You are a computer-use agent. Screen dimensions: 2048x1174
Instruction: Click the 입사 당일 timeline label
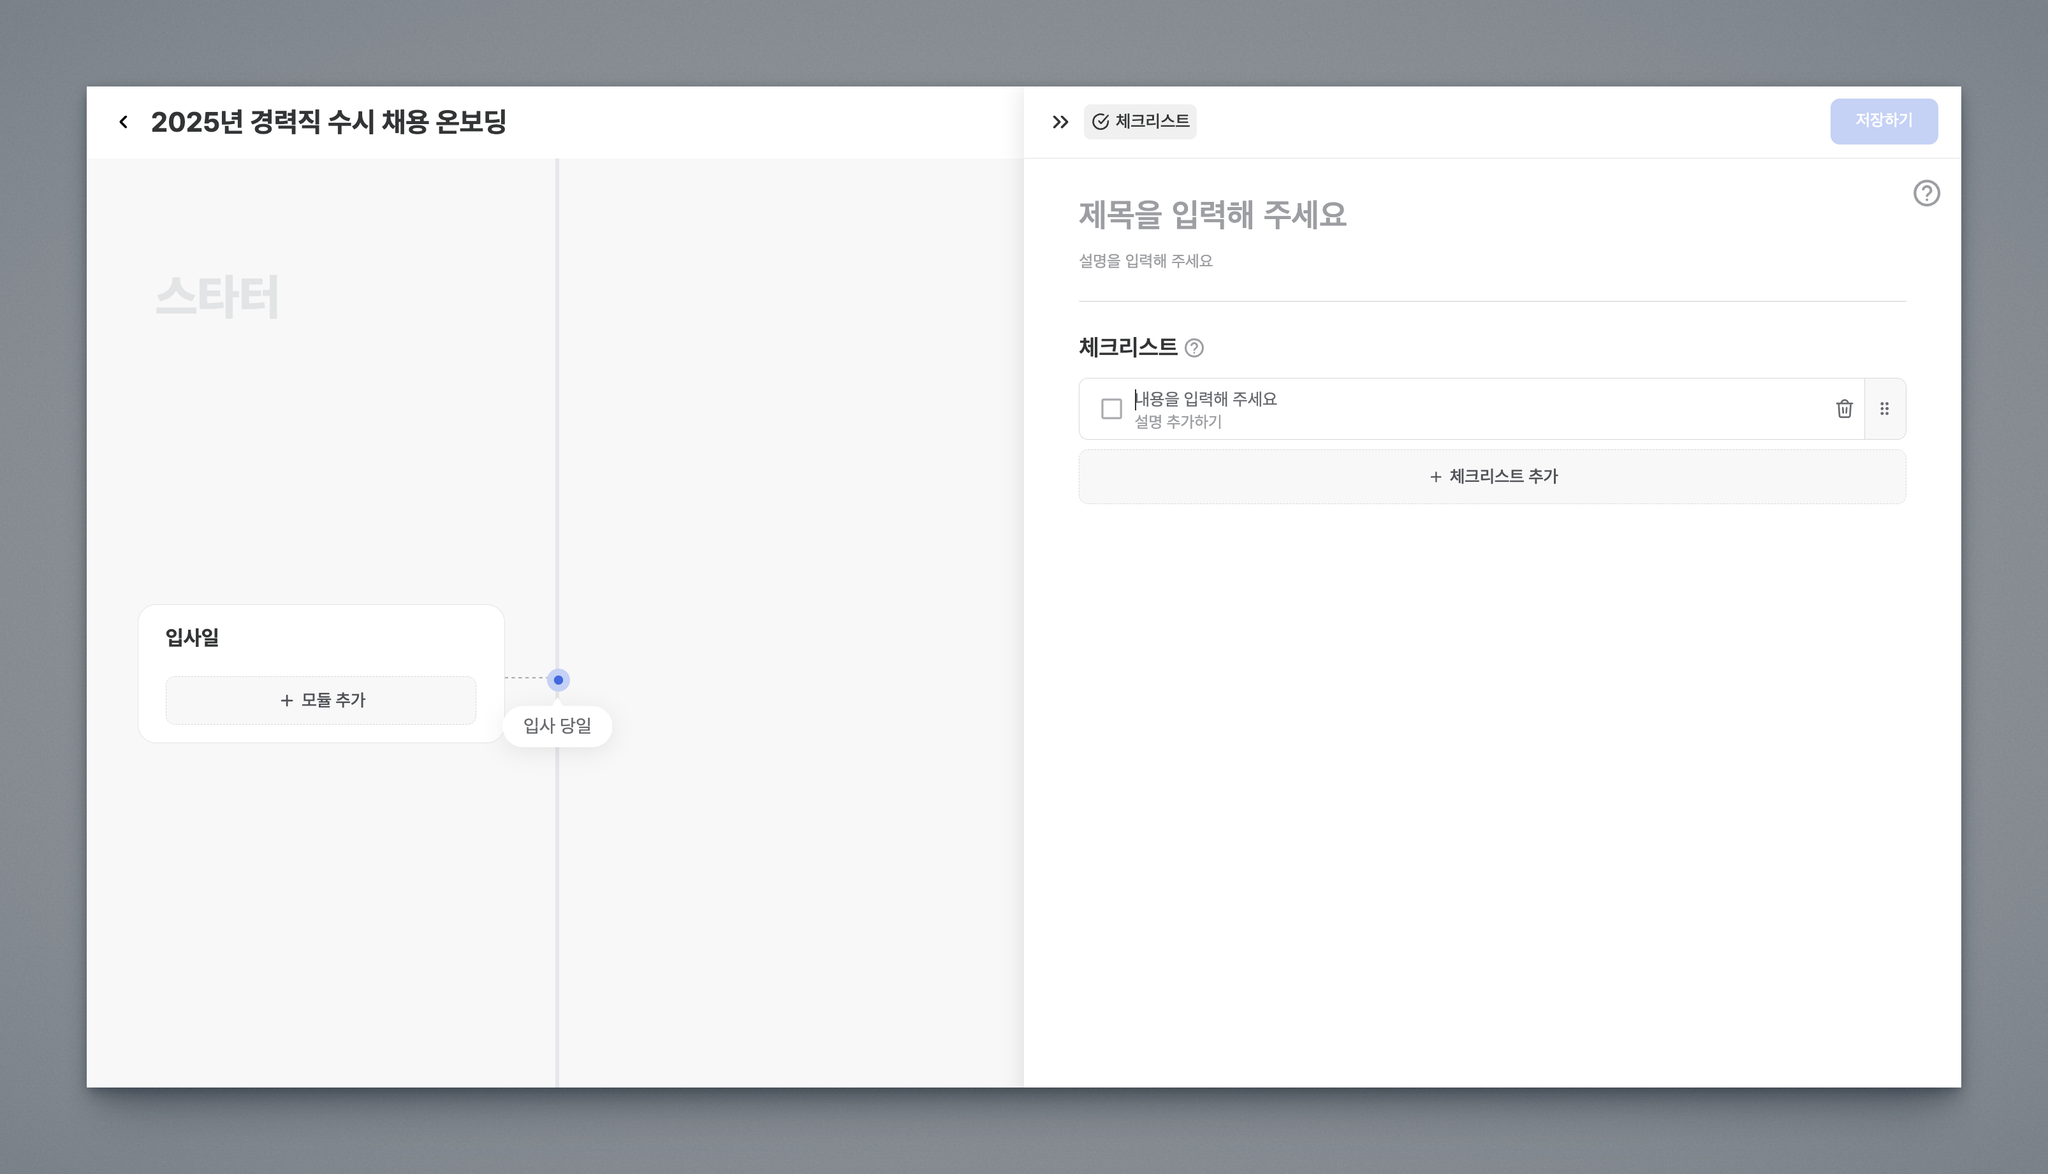click(x=557, y=726)
